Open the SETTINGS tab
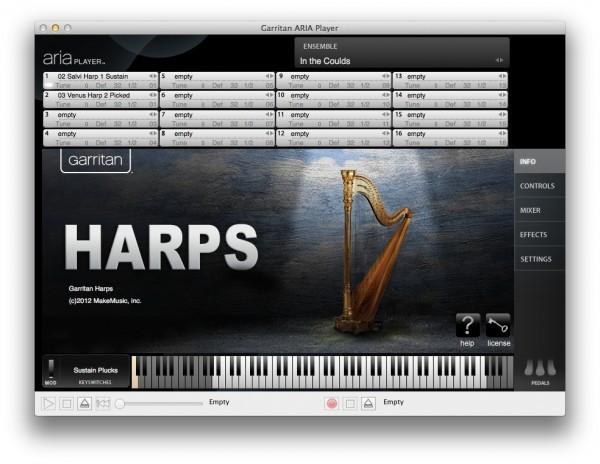Screen dimensions: 600x464 pyautogui.click(x=540, y=259)
